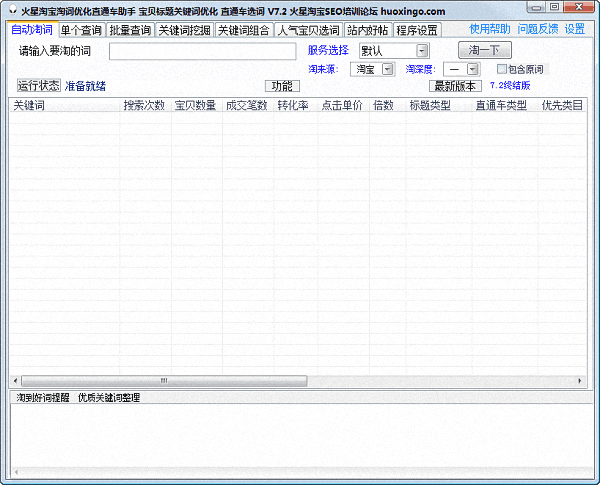
Task: Expand the 淘来源 dropdown
Action: (387, 69)
